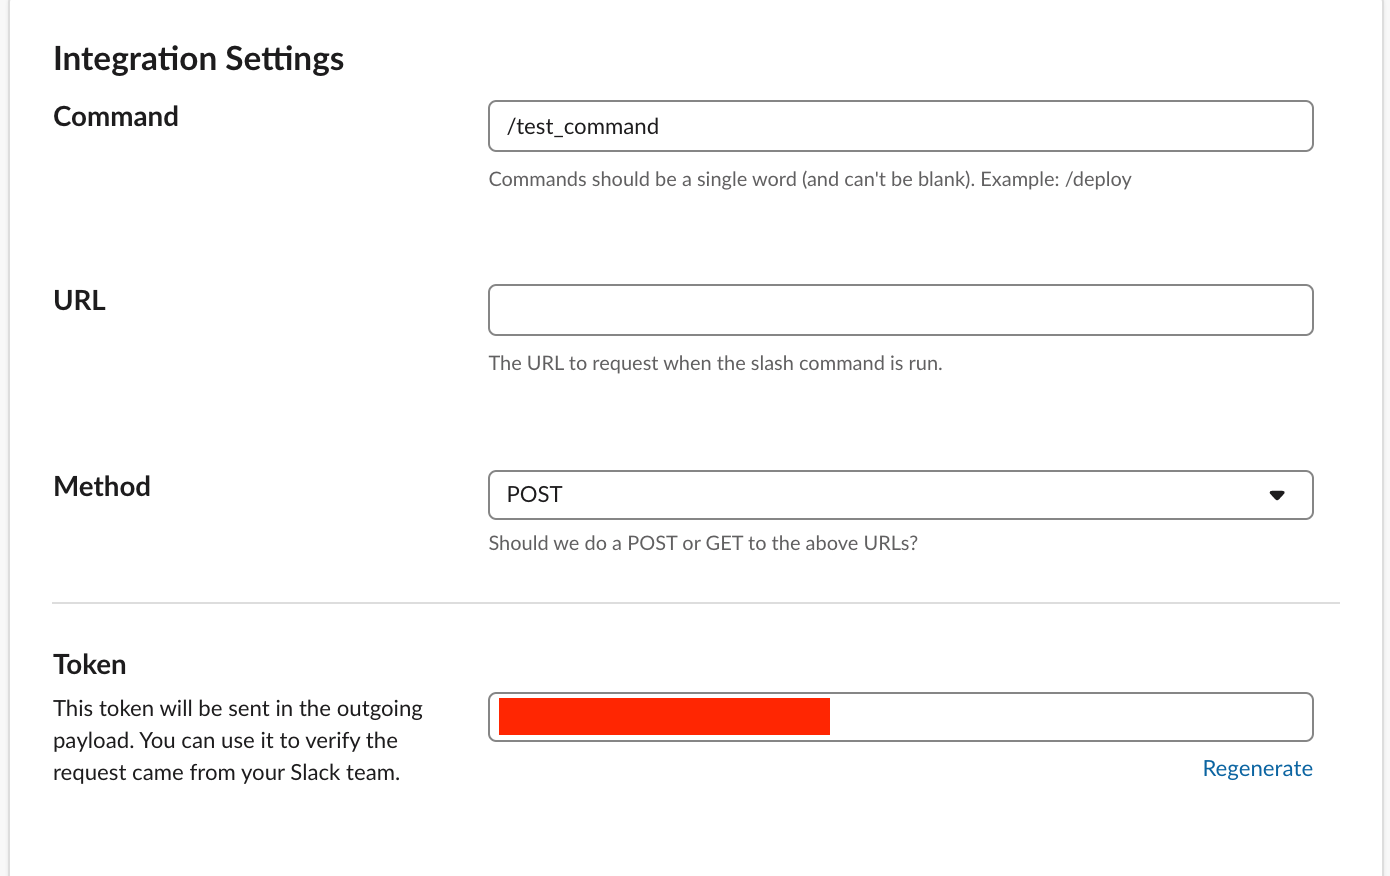Focus the empty URL input field
1390x876 pixels.
coord(900,310)
